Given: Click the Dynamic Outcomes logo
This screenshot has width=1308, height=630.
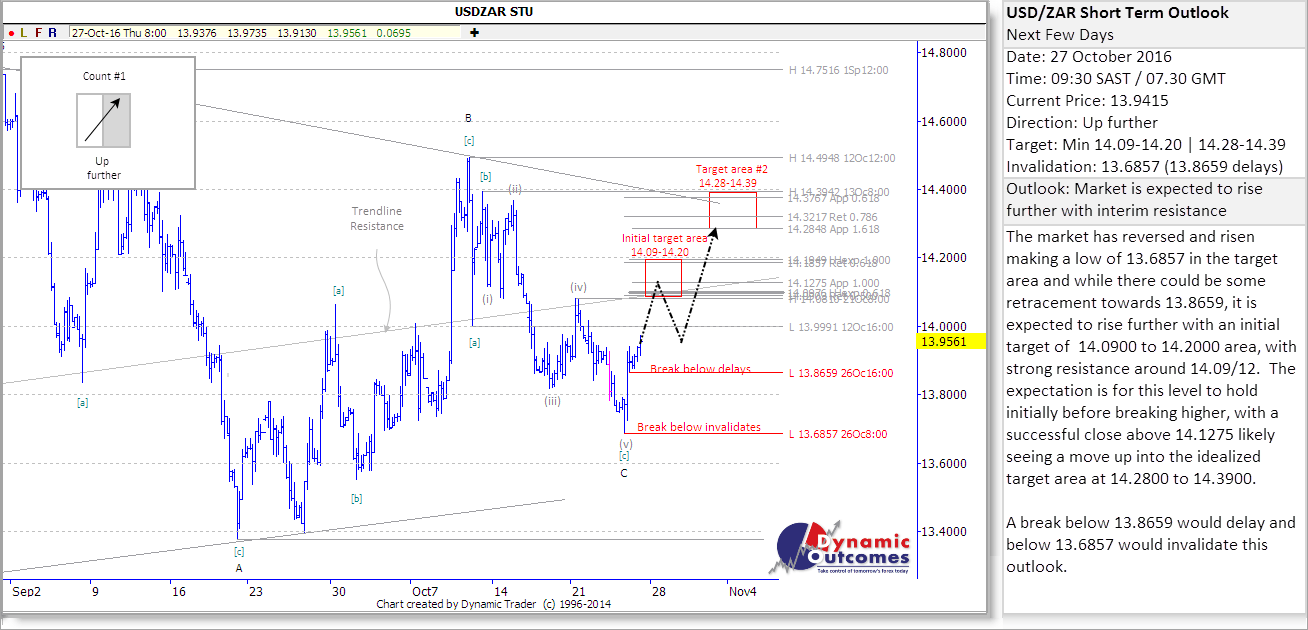Looking at the screenshot, I should click(846, 549).
